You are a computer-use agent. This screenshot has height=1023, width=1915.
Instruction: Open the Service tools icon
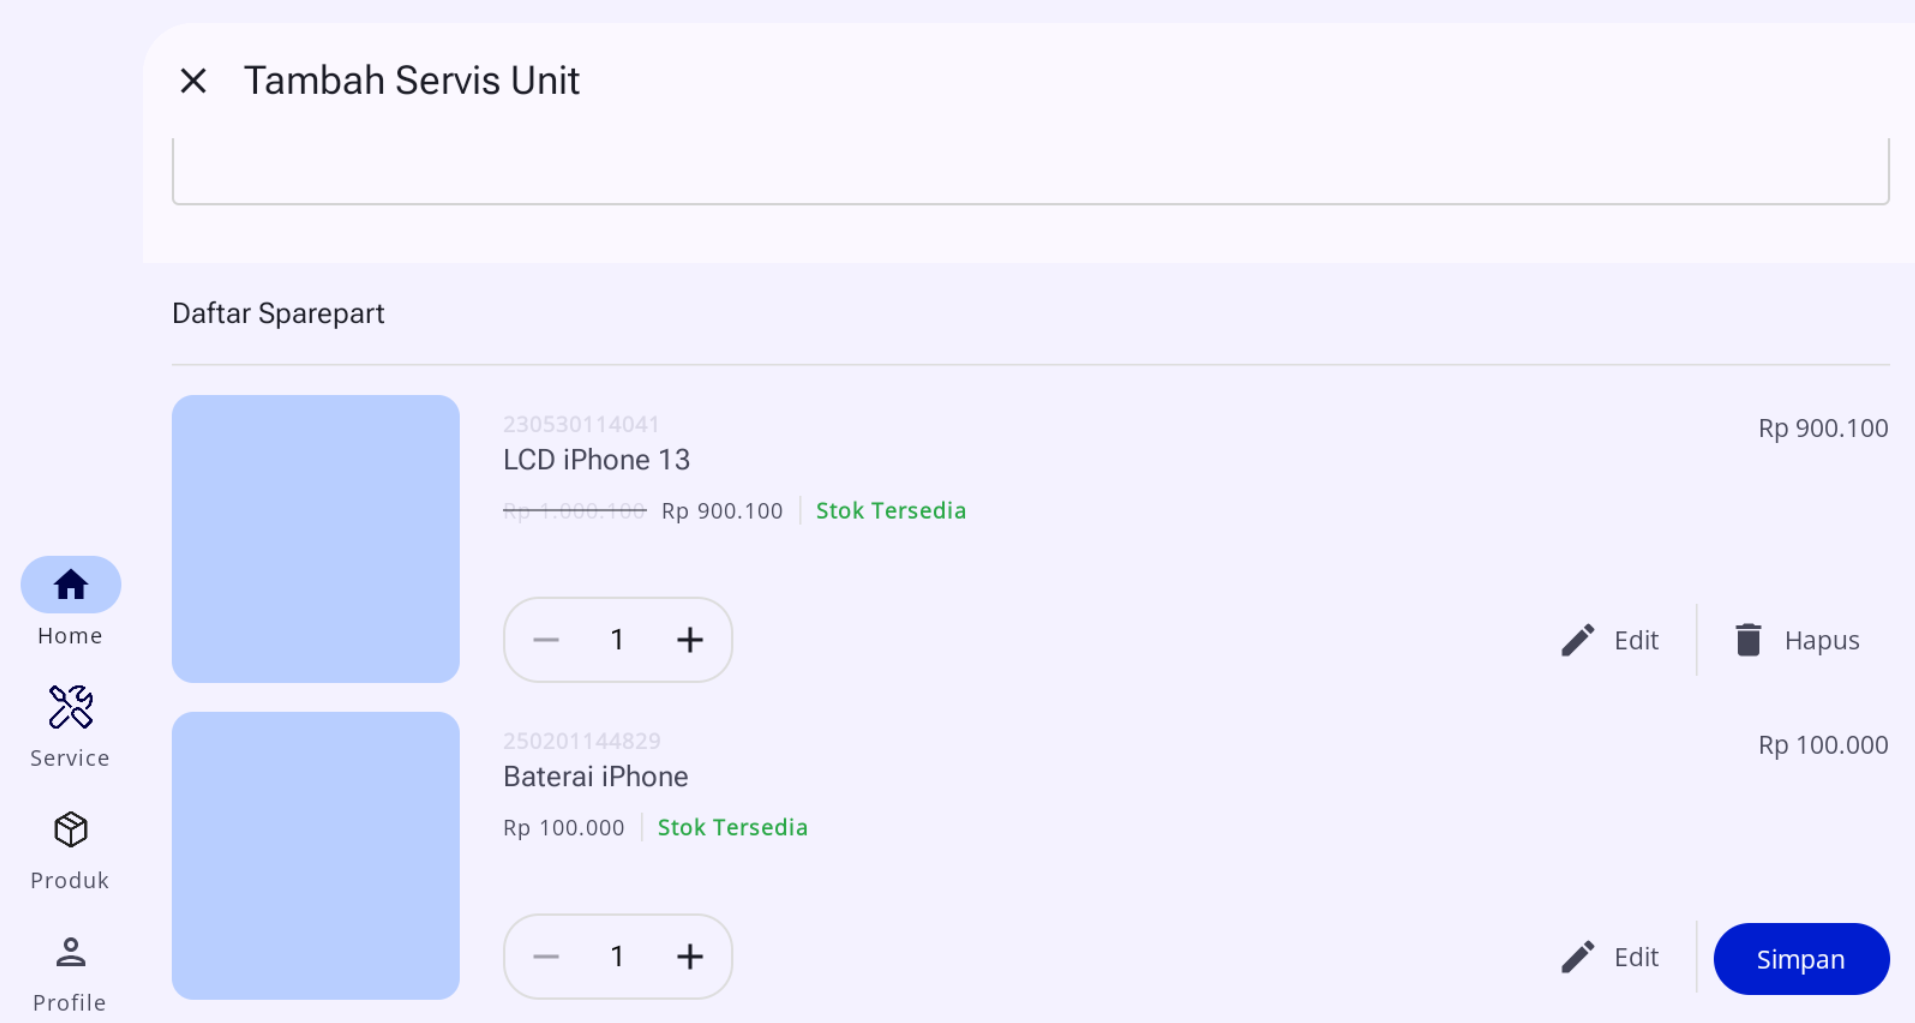click(x=71, y=707)
